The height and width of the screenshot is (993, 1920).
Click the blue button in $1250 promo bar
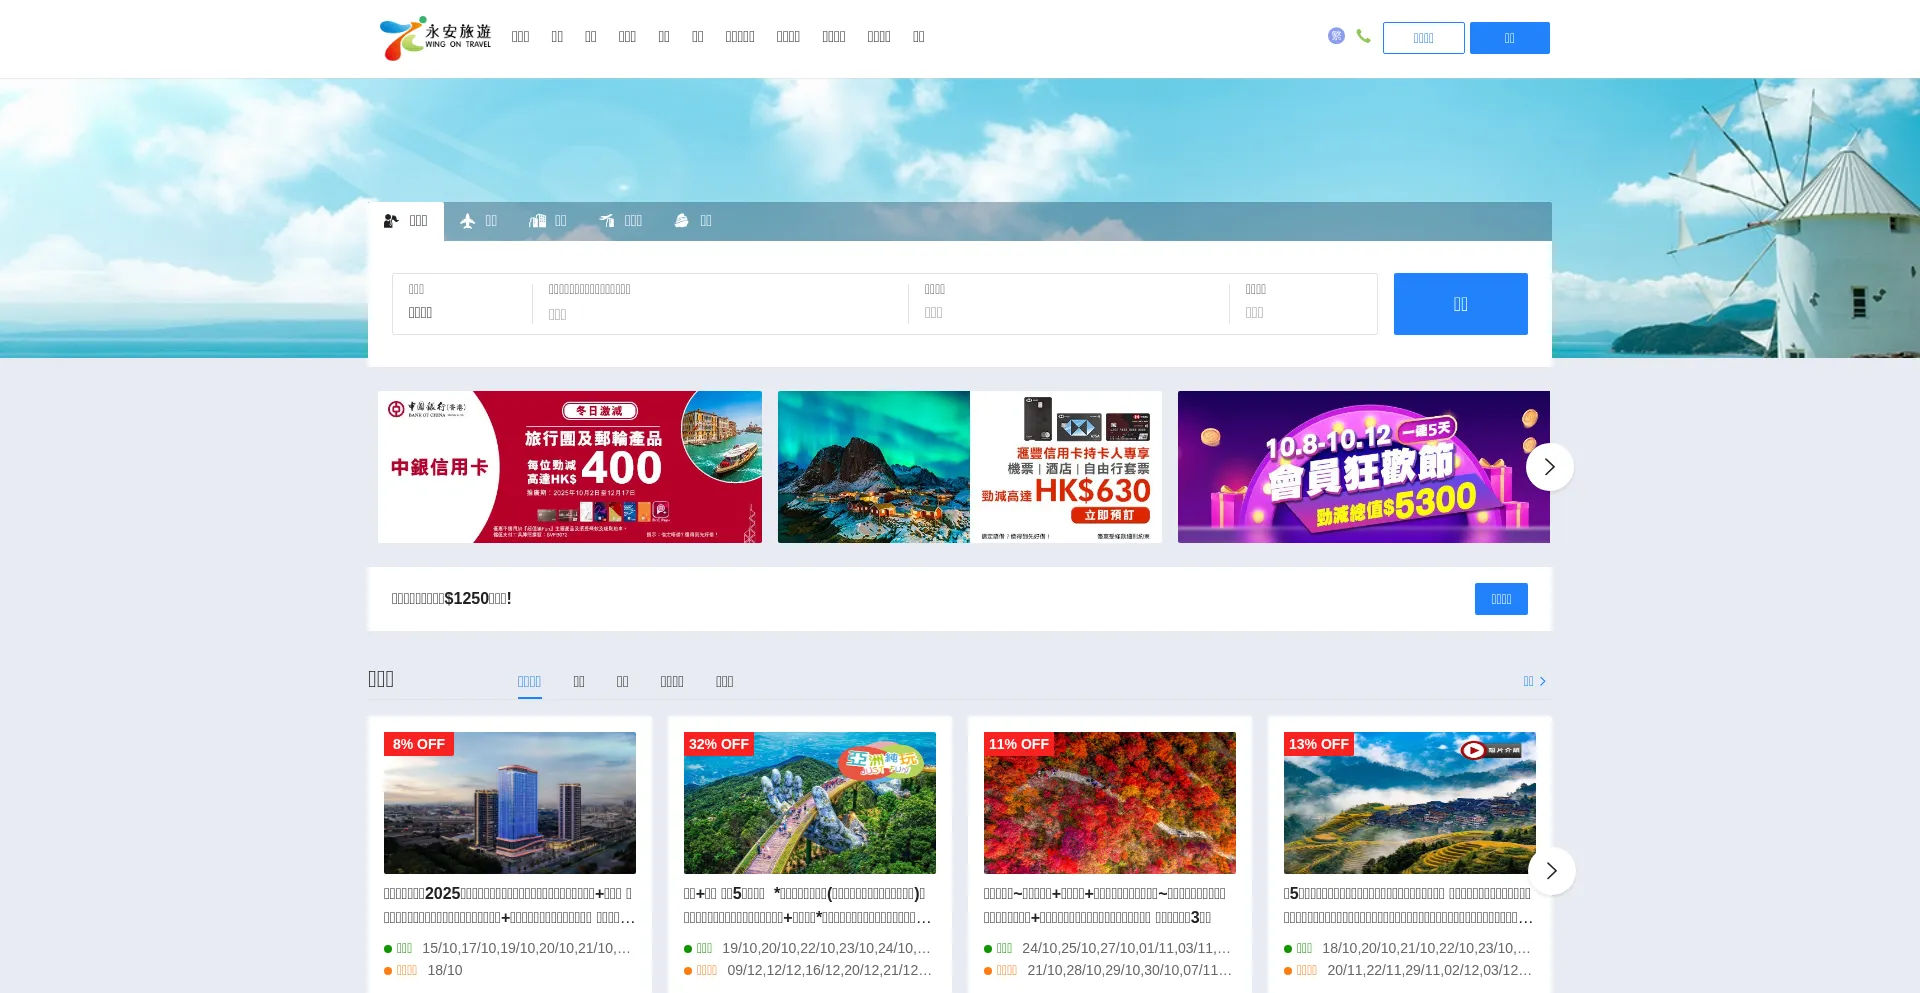(1500, 599)
